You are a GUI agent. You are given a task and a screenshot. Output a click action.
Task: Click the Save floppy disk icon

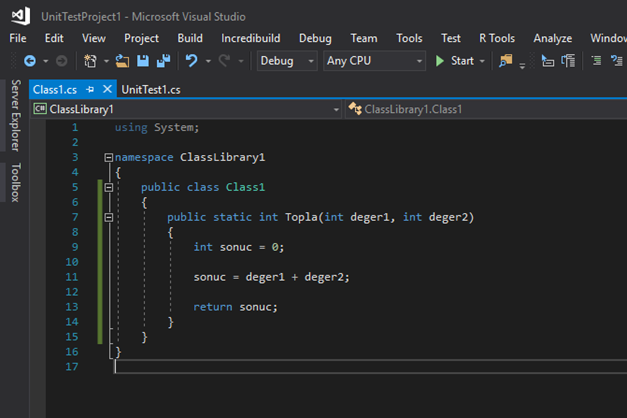pyautogui.click(x=144, y=61)
